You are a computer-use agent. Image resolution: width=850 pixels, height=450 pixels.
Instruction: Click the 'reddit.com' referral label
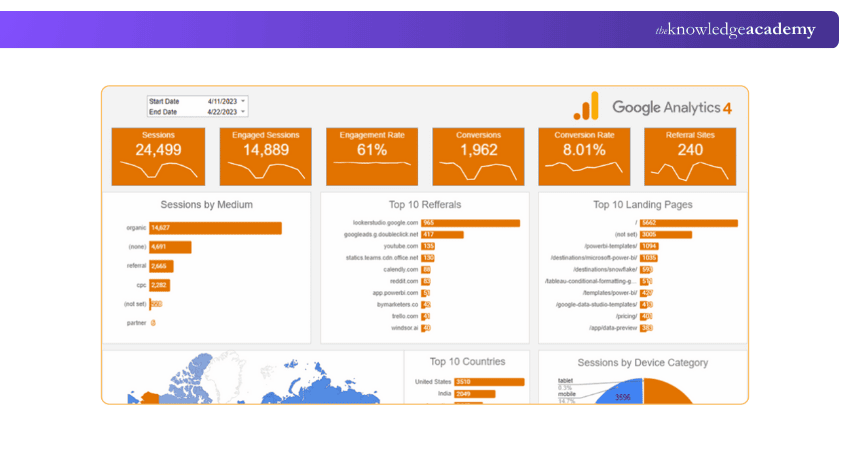(404, 281)
